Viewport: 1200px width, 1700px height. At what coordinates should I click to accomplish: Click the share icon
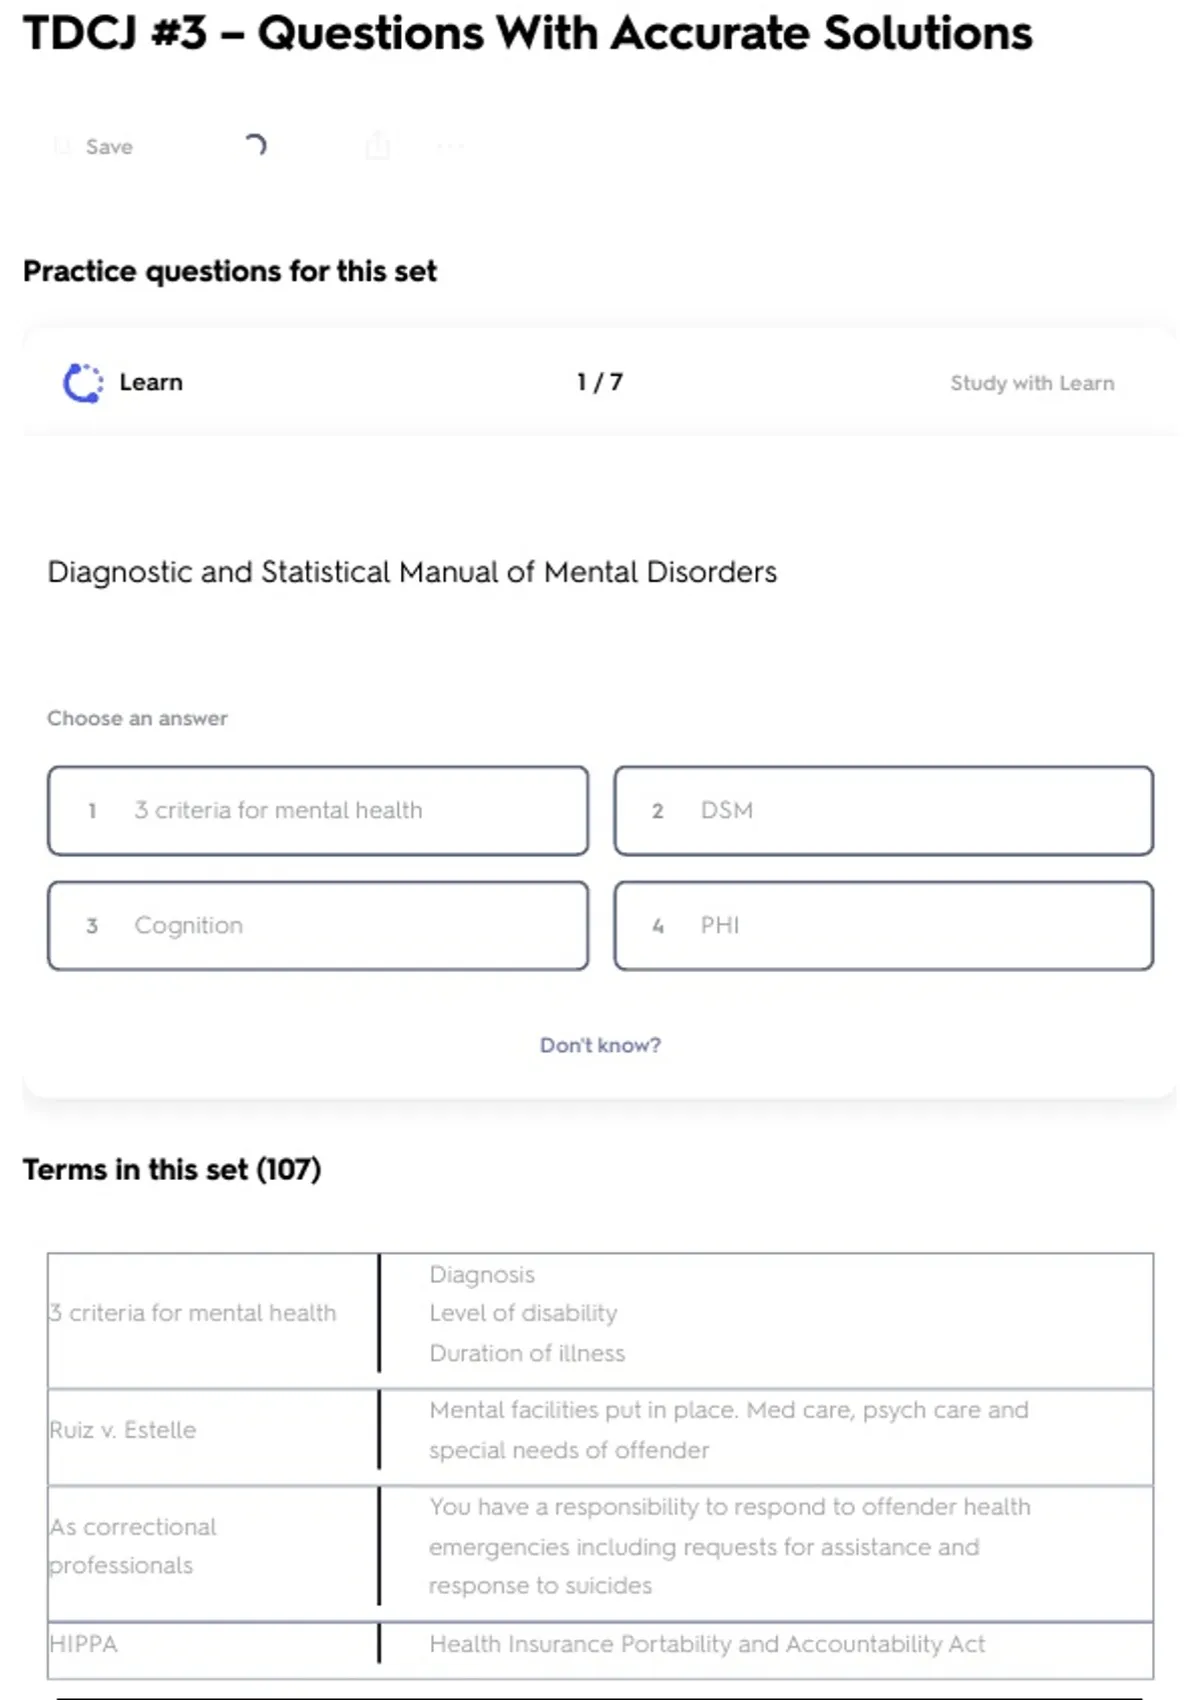click(x=377, y=147)
